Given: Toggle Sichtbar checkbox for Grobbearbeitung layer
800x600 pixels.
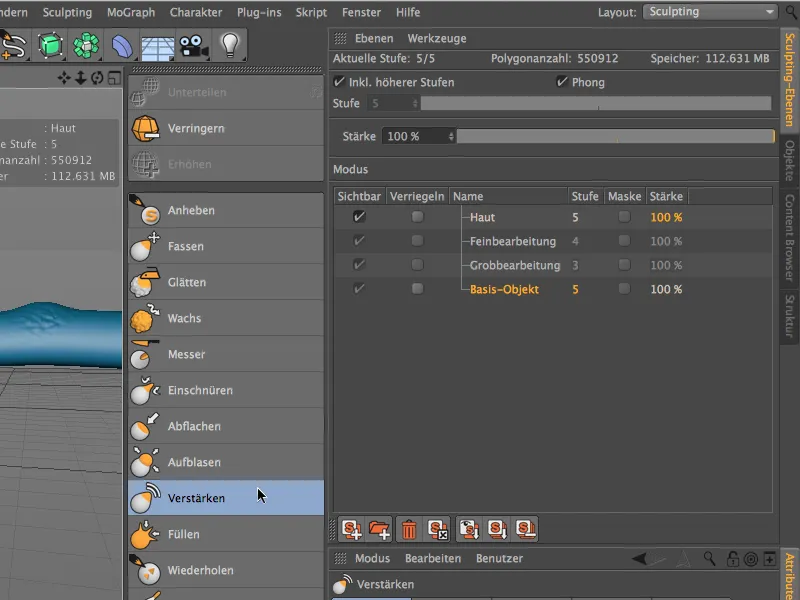Looking at the screenshot, I should 359,265.
